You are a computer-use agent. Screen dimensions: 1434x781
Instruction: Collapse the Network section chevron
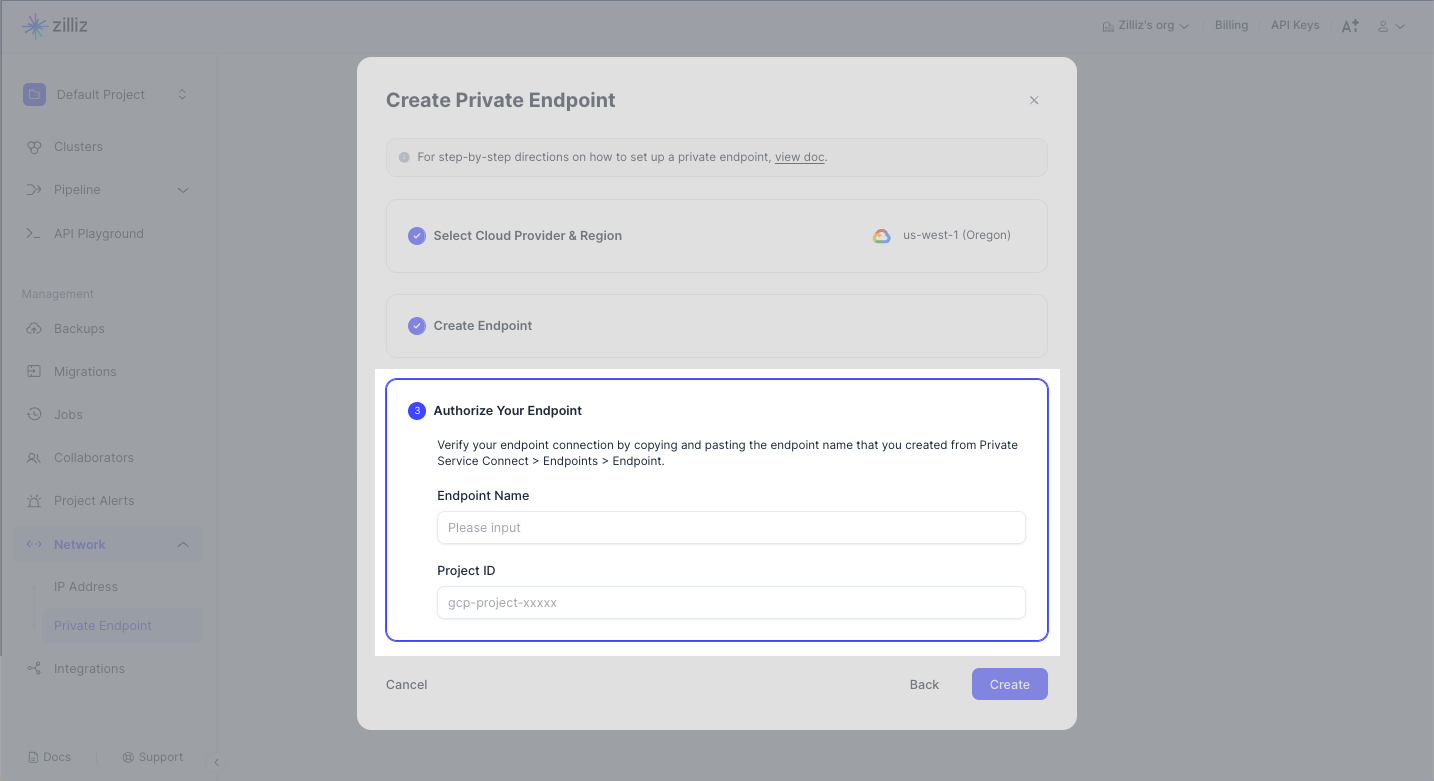click(x=183, y=545)
